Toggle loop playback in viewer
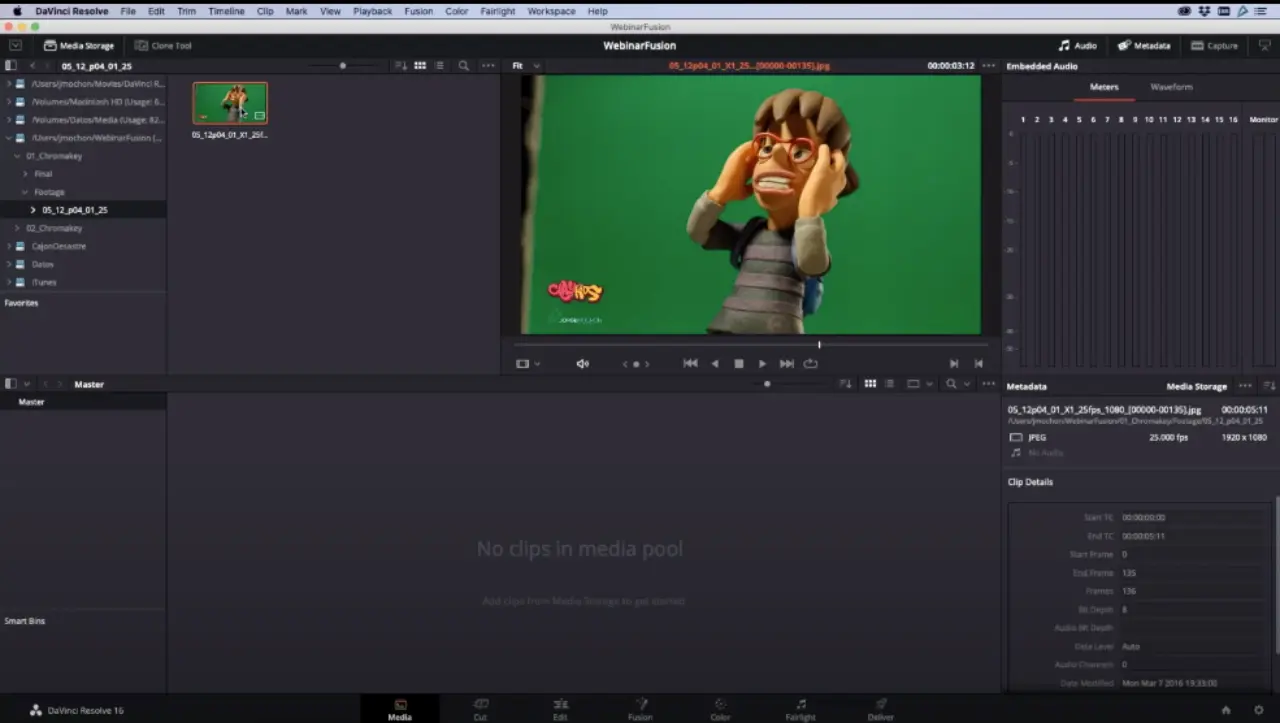Image resolution: width=1280 pixels, height=723 pixels. [811, 364]
